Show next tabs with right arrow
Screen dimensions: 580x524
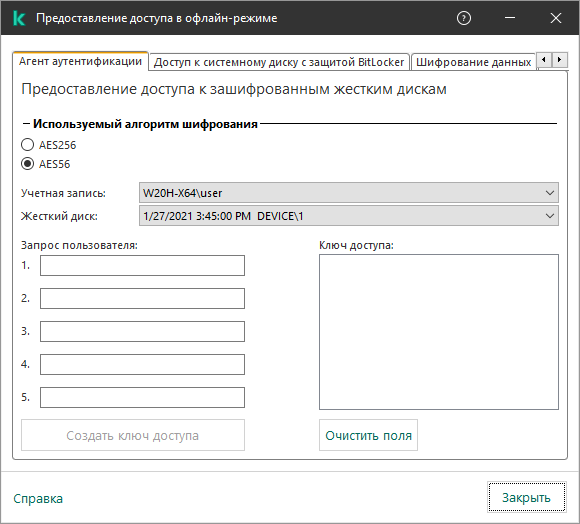pos(560,60)
